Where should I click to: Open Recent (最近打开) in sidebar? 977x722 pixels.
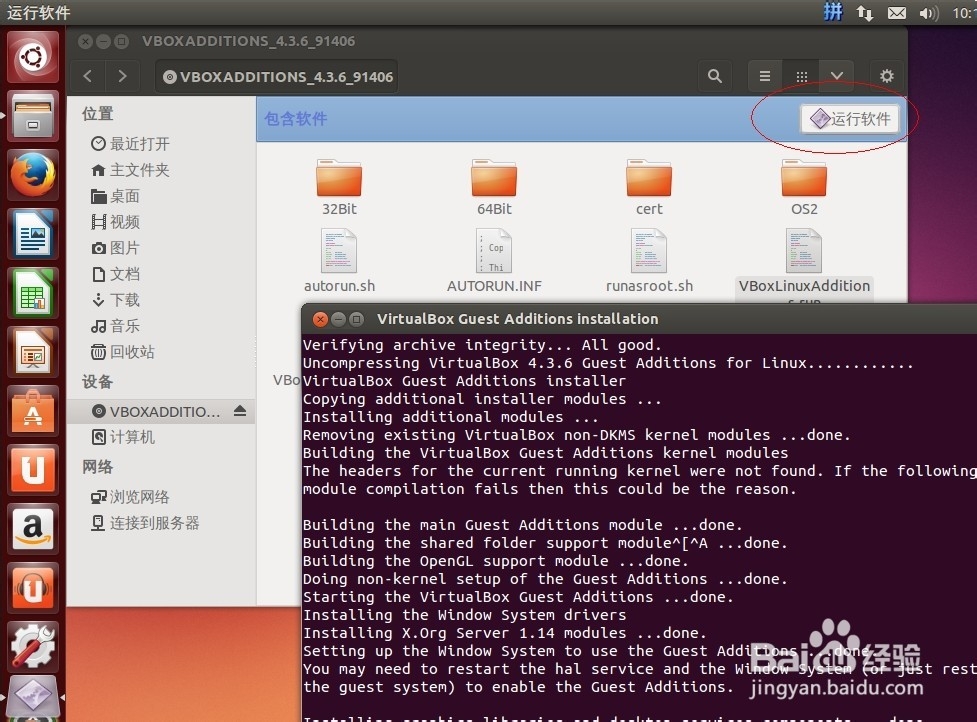(x=130, y=144)
